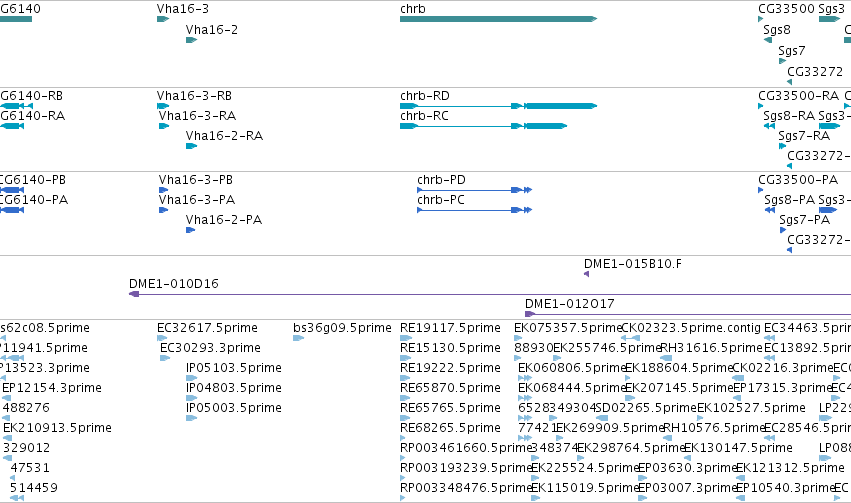Viewport: 851px width, 503px height.
Task: Select the EK210913.5prime EST label
Action: tap(57, 429)
